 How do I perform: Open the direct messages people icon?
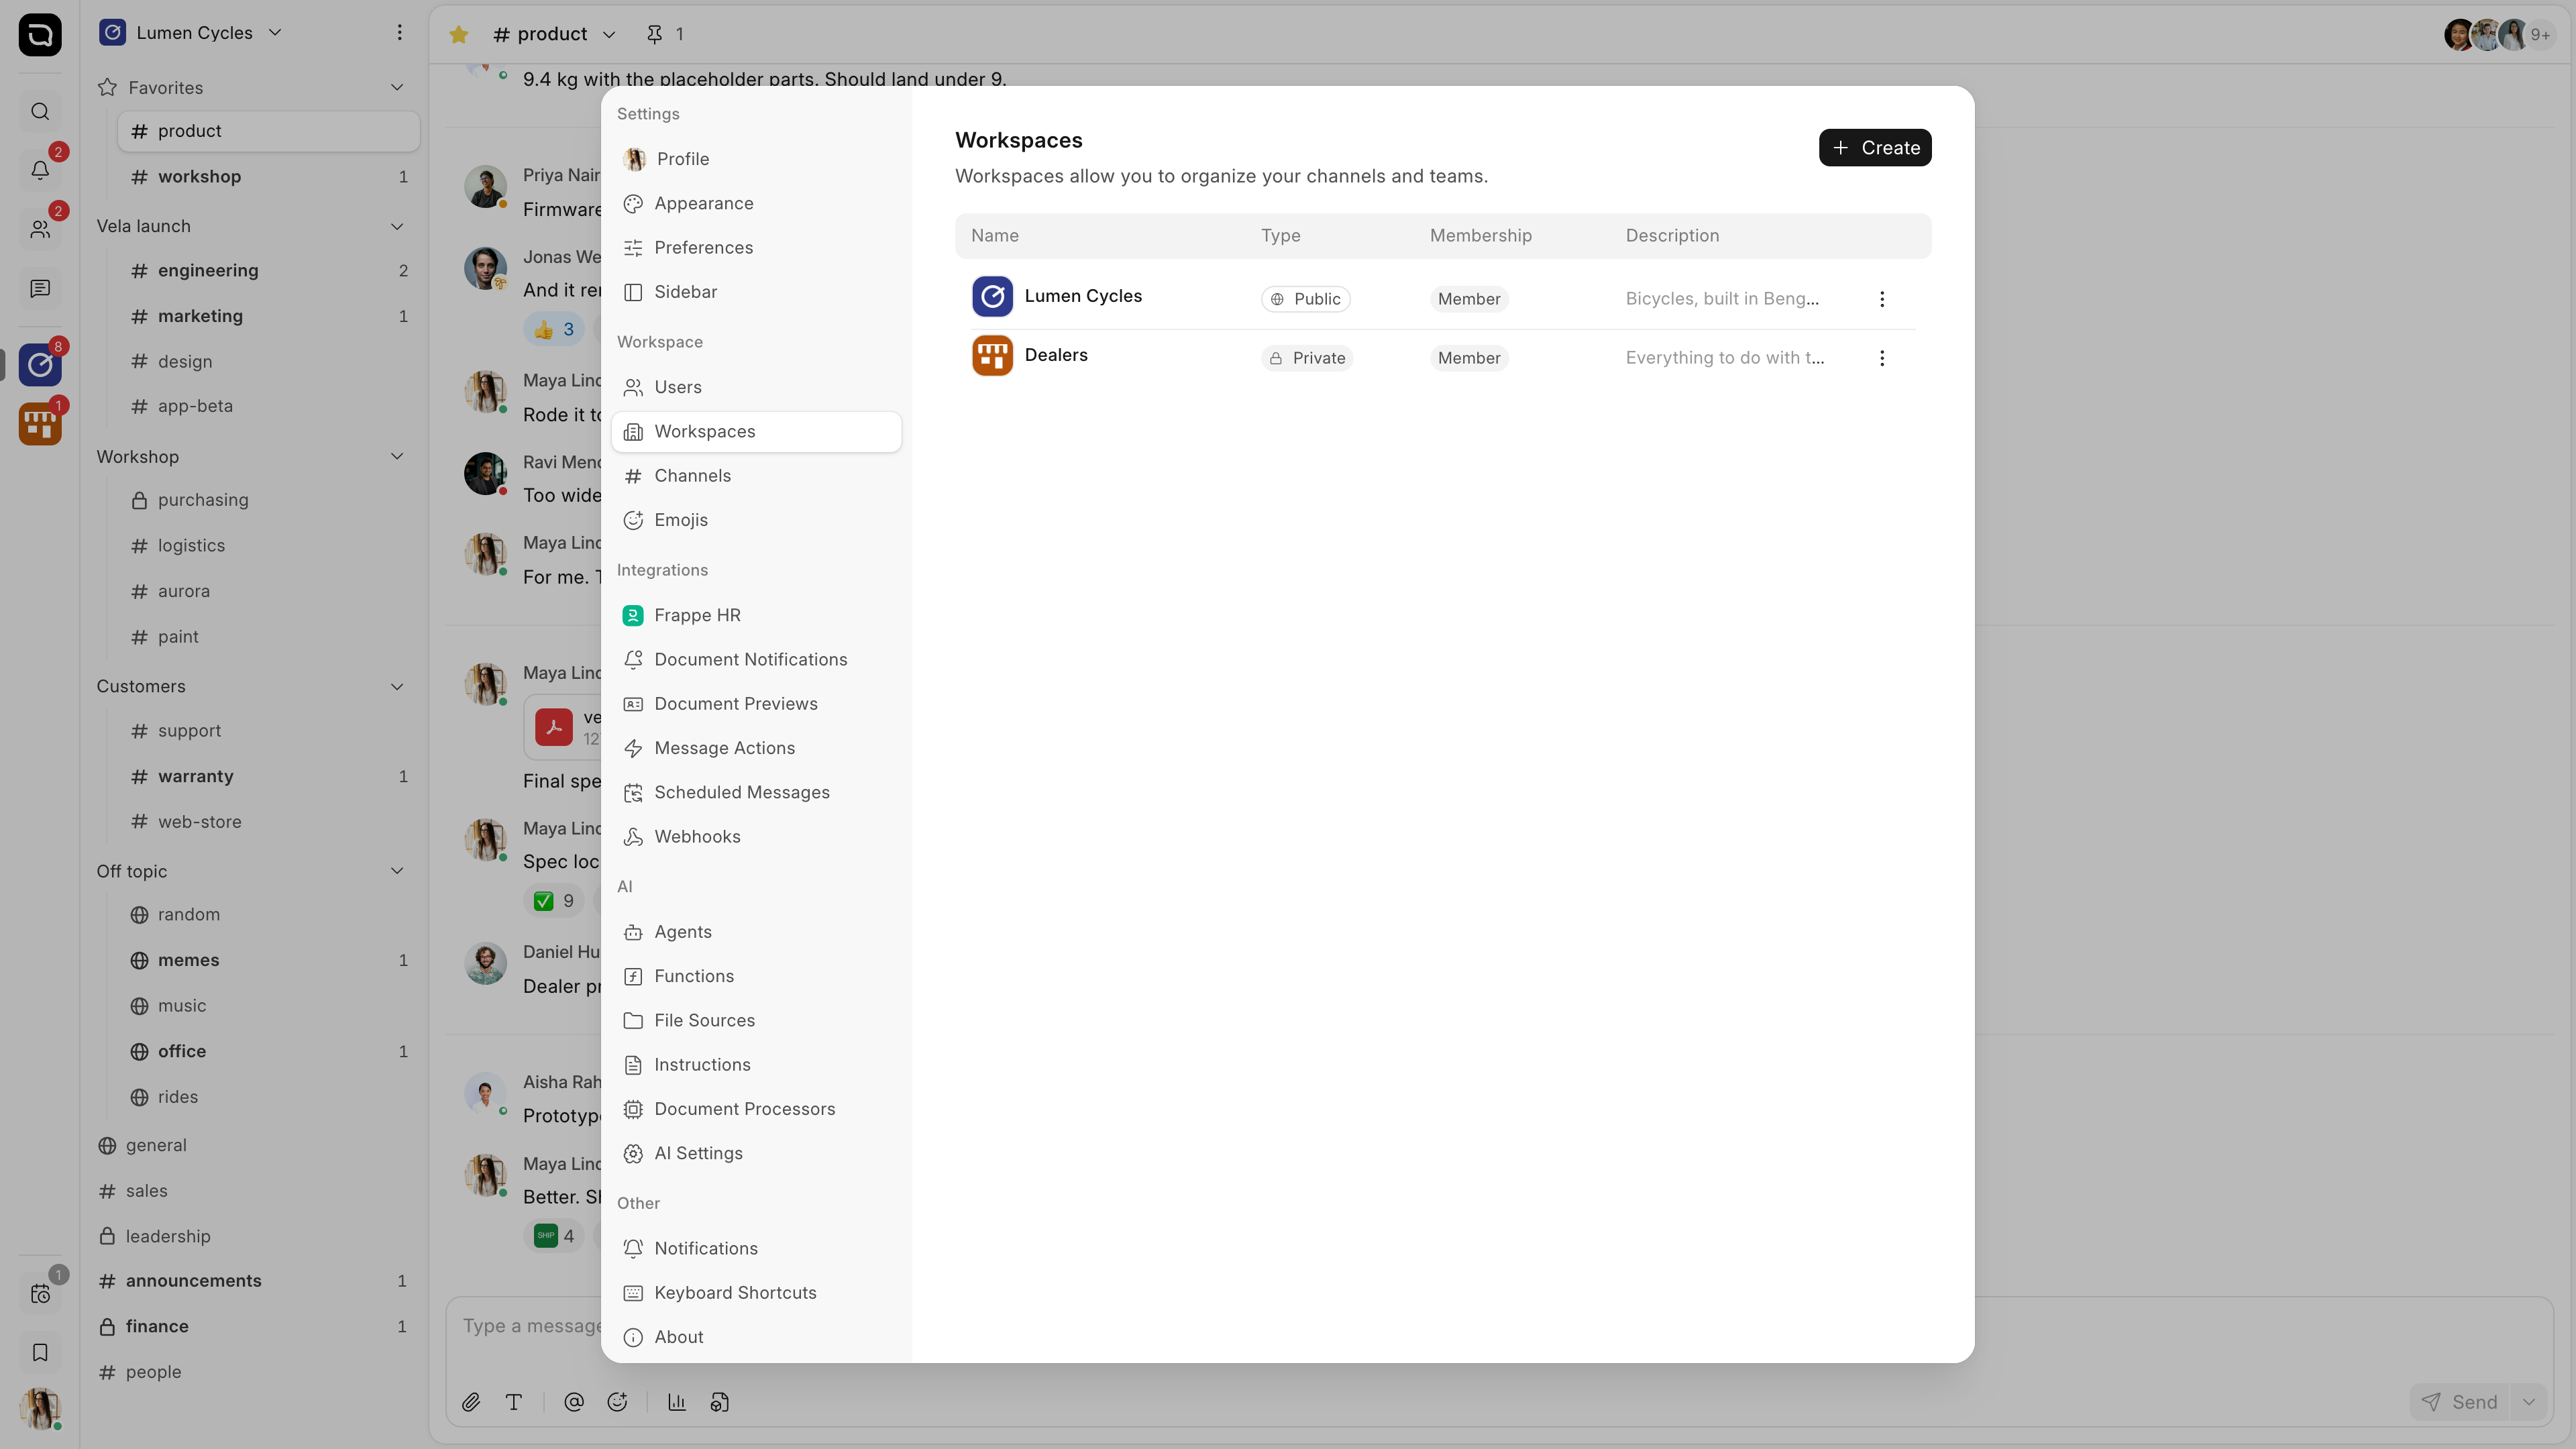[x=40, y=229]
